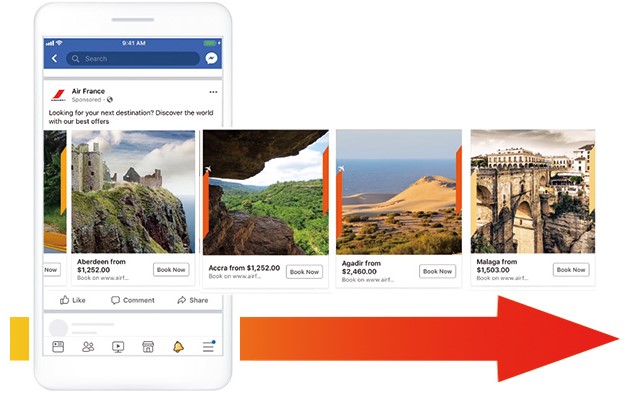The image size is (629, 393).
Task: Click the Air France logo avatar
Action: pos(58,95)
